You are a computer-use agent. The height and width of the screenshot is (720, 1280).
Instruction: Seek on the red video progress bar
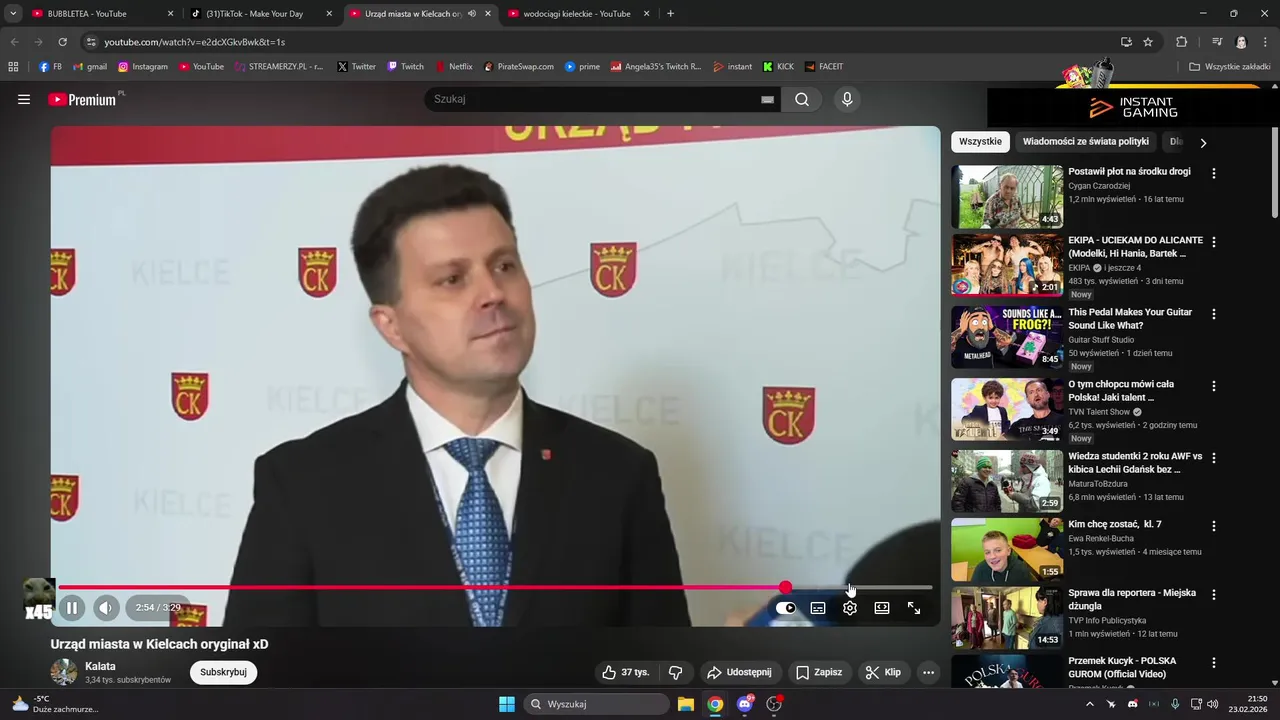[x=495, y=588]
